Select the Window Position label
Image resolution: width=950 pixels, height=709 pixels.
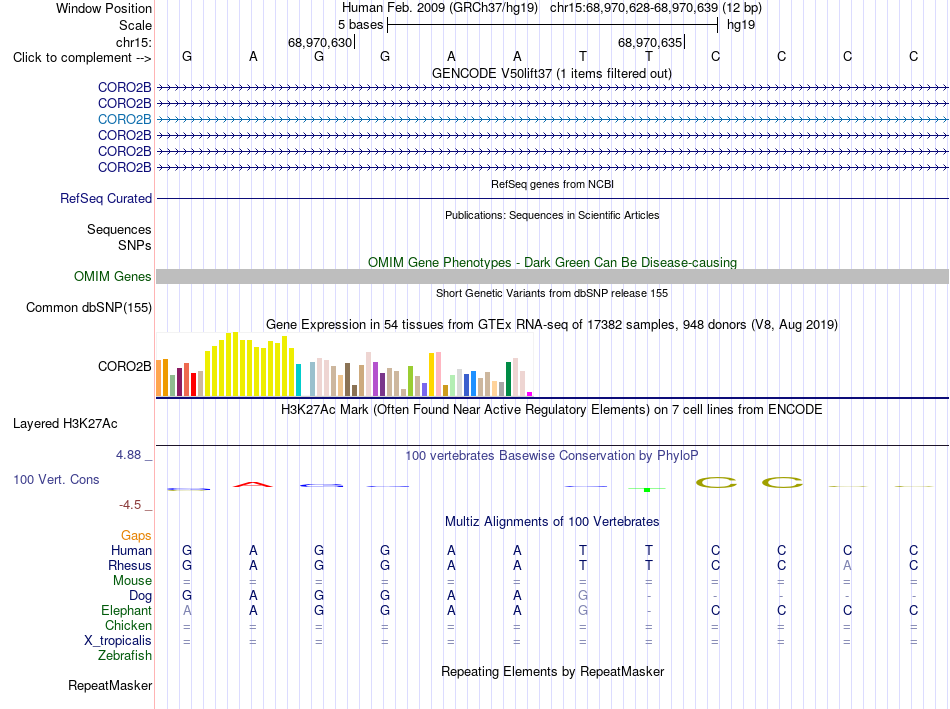pos(104,8)
